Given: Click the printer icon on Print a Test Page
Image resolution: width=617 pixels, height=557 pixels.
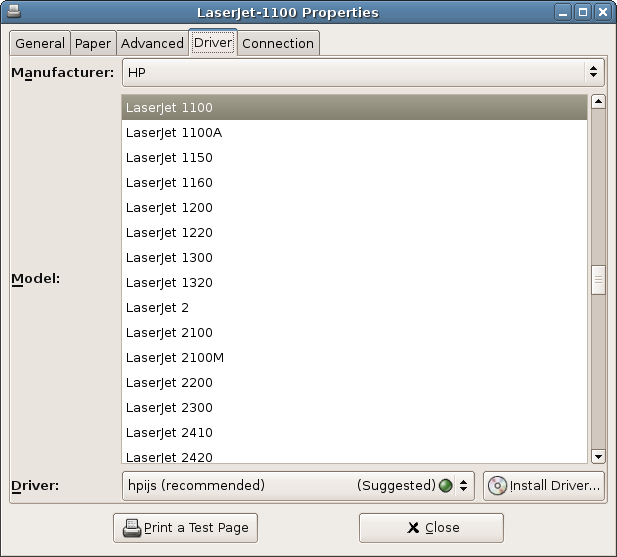Looking at the screenshot, I should pyautogui.click(x=132, y=528).
